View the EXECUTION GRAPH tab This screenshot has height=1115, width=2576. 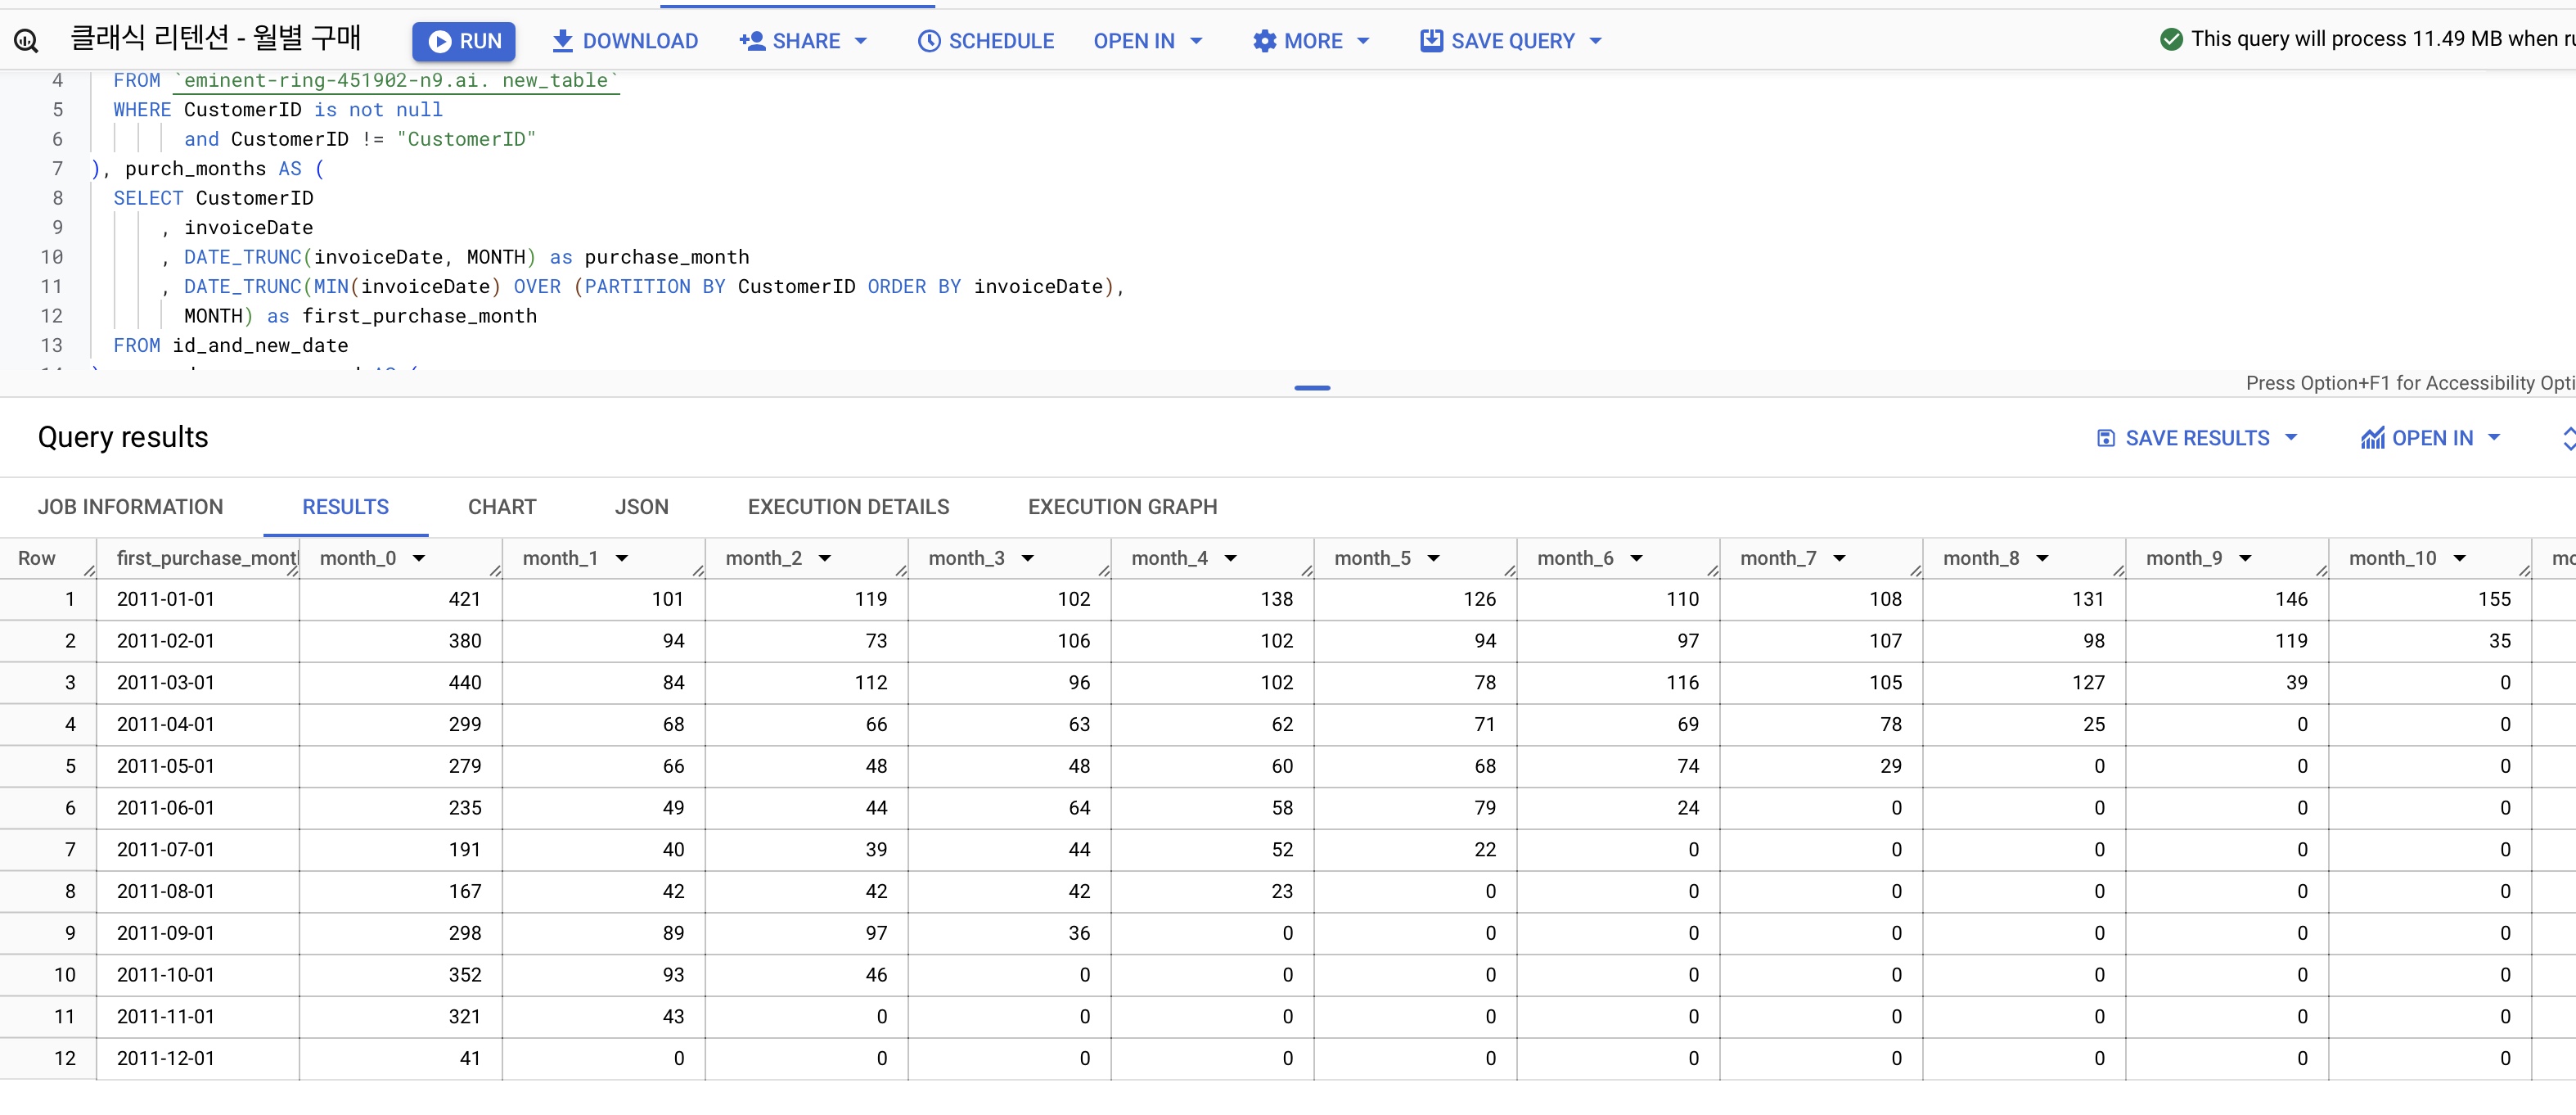coord(1121,507)
